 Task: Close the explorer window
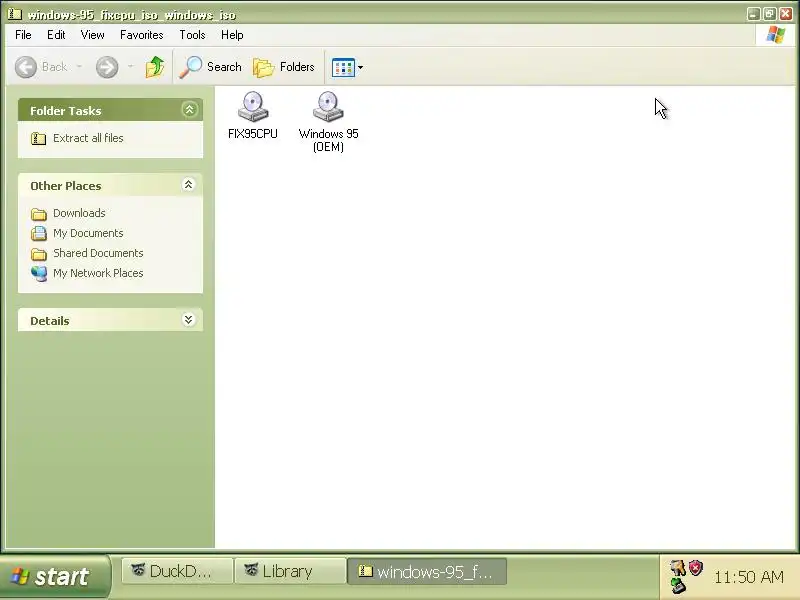pos(786,14)
